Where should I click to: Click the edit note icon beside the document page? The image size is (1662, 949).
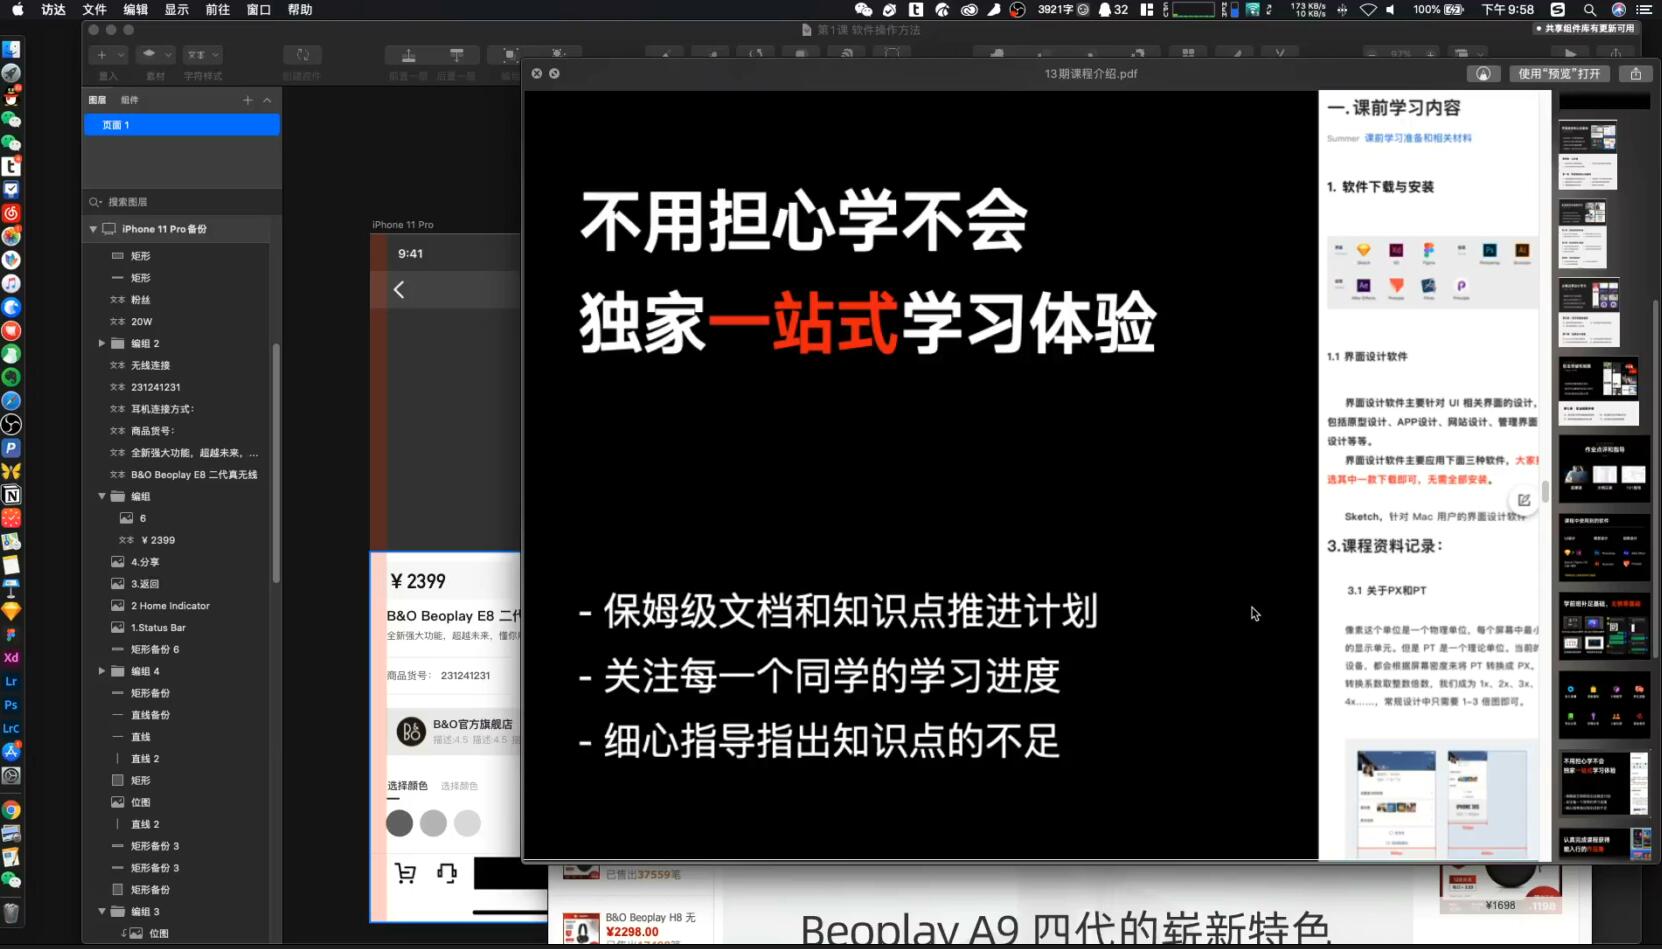pyautogui.click(x=1524, y=500)
